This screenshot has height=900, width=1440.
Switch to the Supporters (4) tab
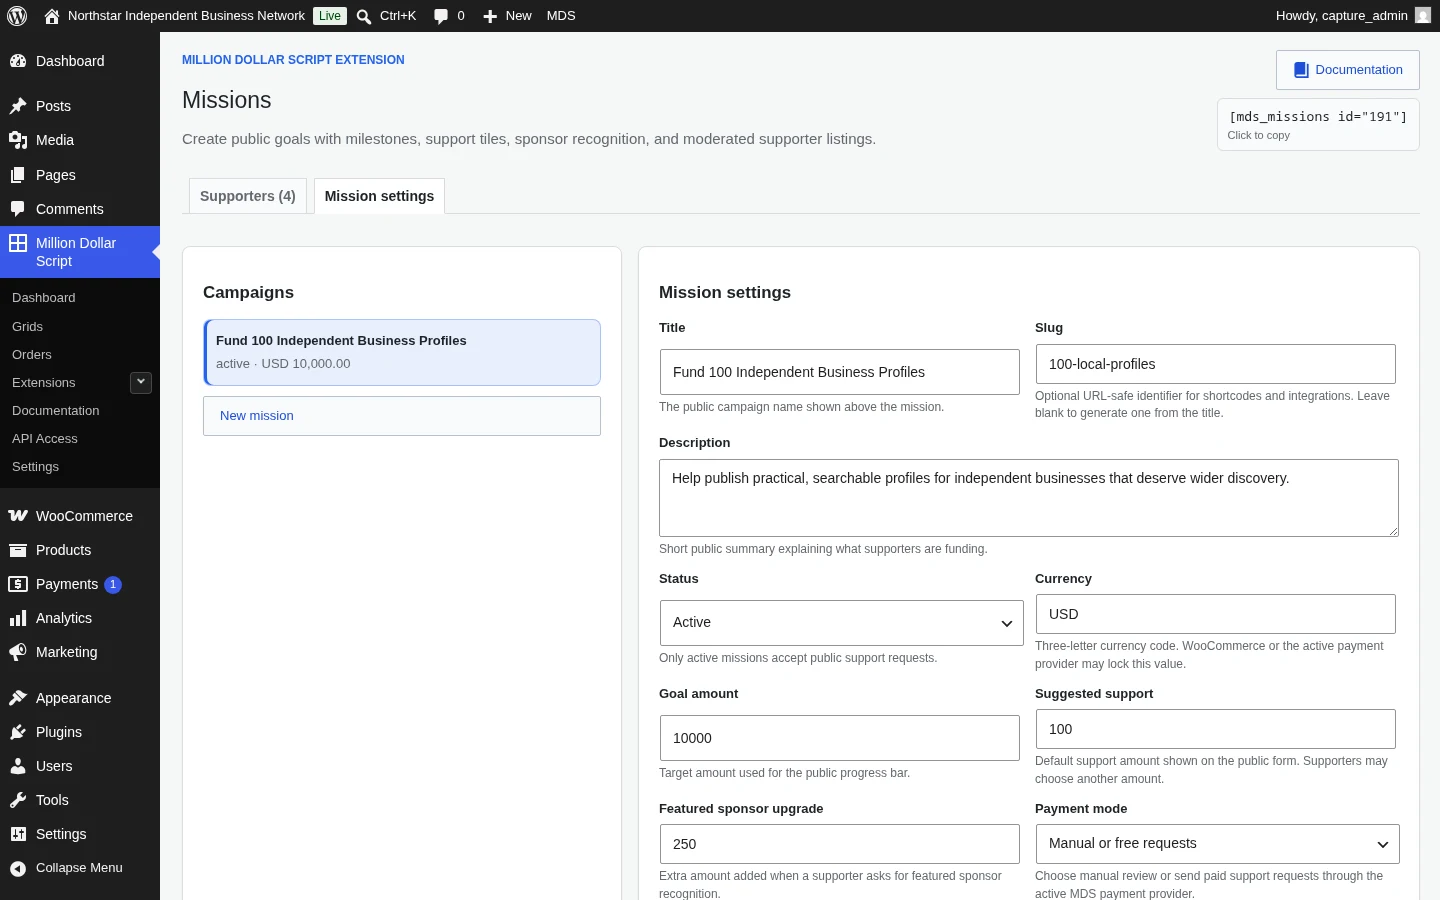coord(248,196)
